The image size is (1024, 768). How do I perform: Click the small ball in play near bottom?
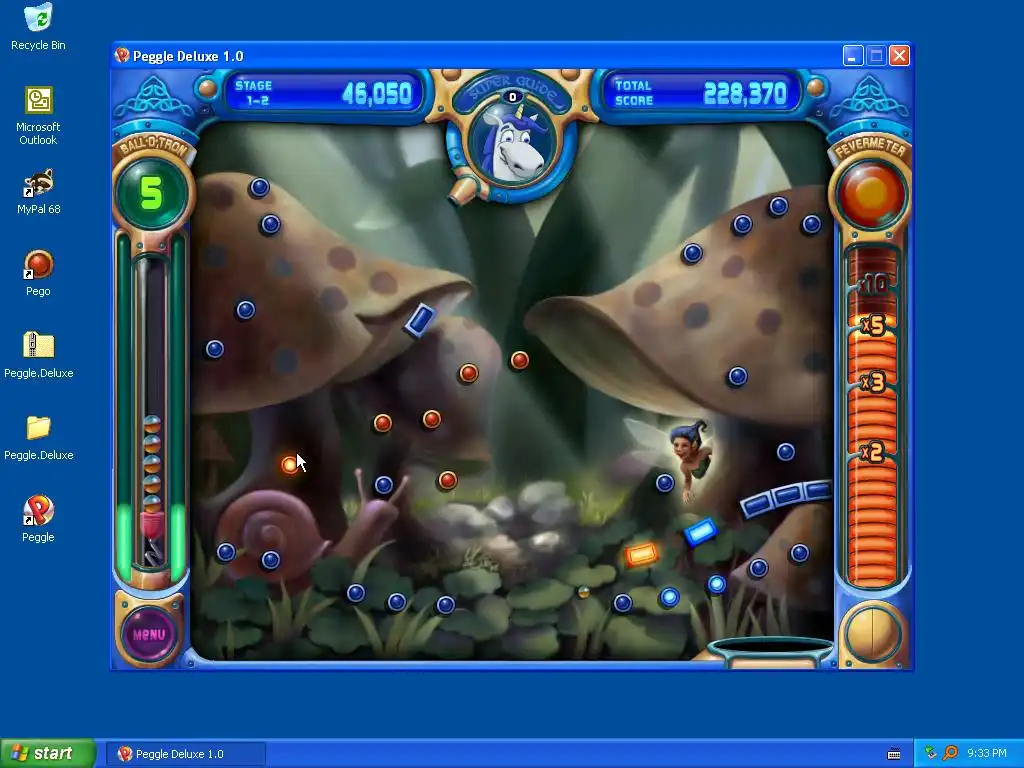point(584,592)
